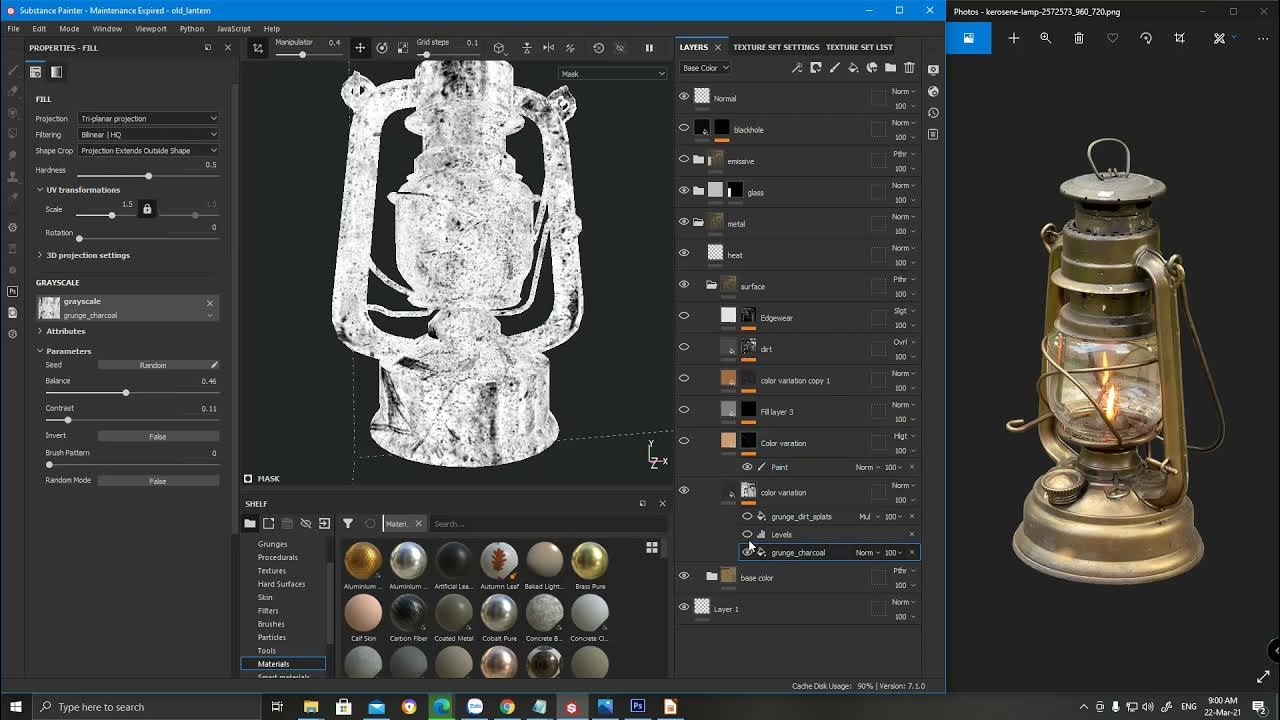Open Google Chrome from the taskbar

point(507,707)
